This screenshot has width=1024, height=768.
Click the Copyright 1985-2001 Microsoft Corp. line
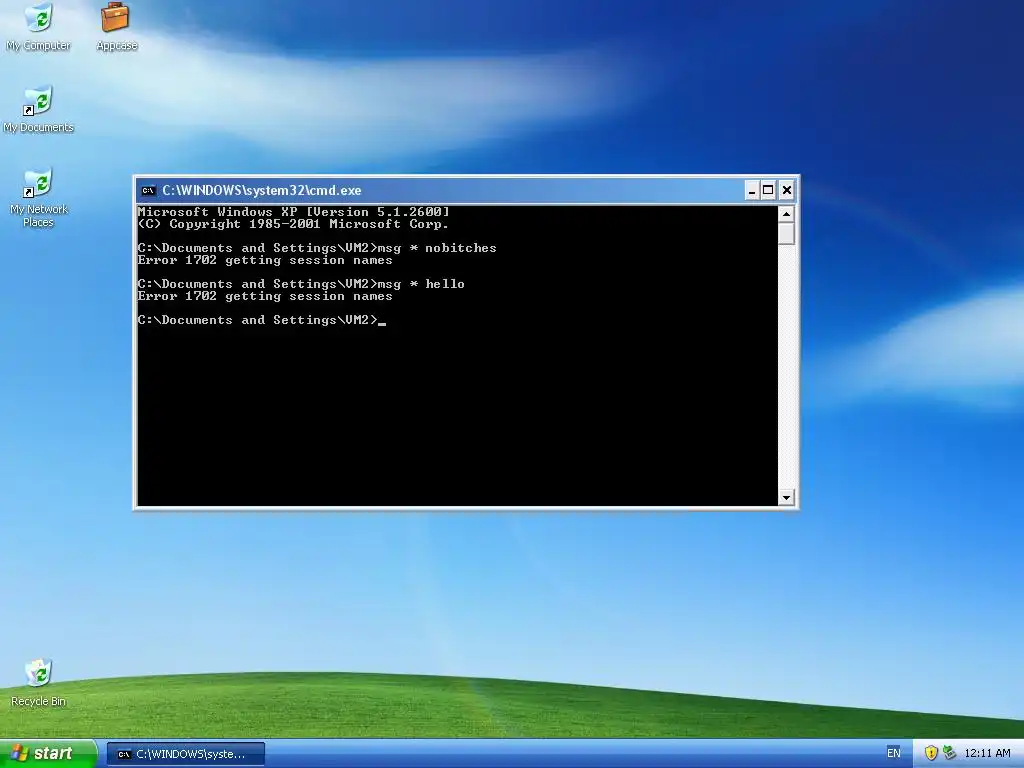[293, 224]
